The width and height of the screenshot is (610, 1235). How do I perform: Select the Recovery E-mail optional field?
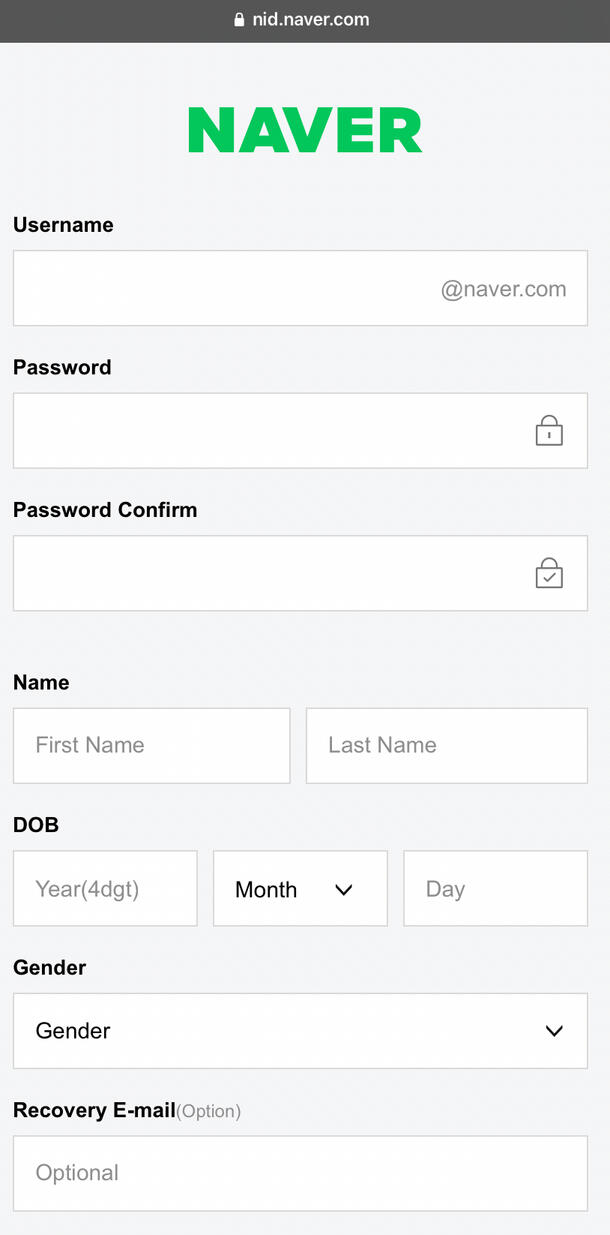299,1173
